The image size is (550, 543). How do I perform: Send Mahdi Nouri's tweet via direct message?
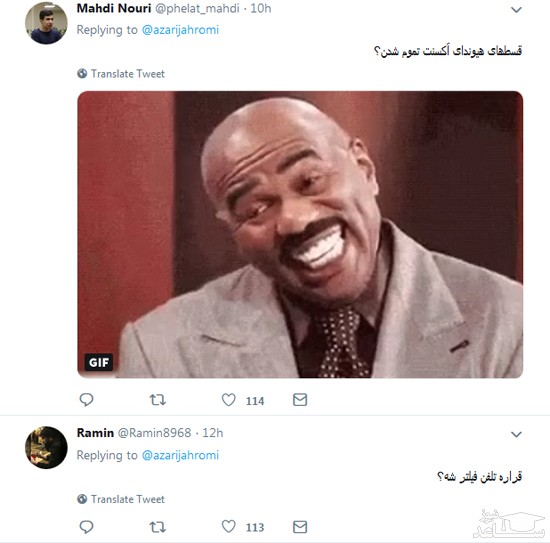(300, 400)
